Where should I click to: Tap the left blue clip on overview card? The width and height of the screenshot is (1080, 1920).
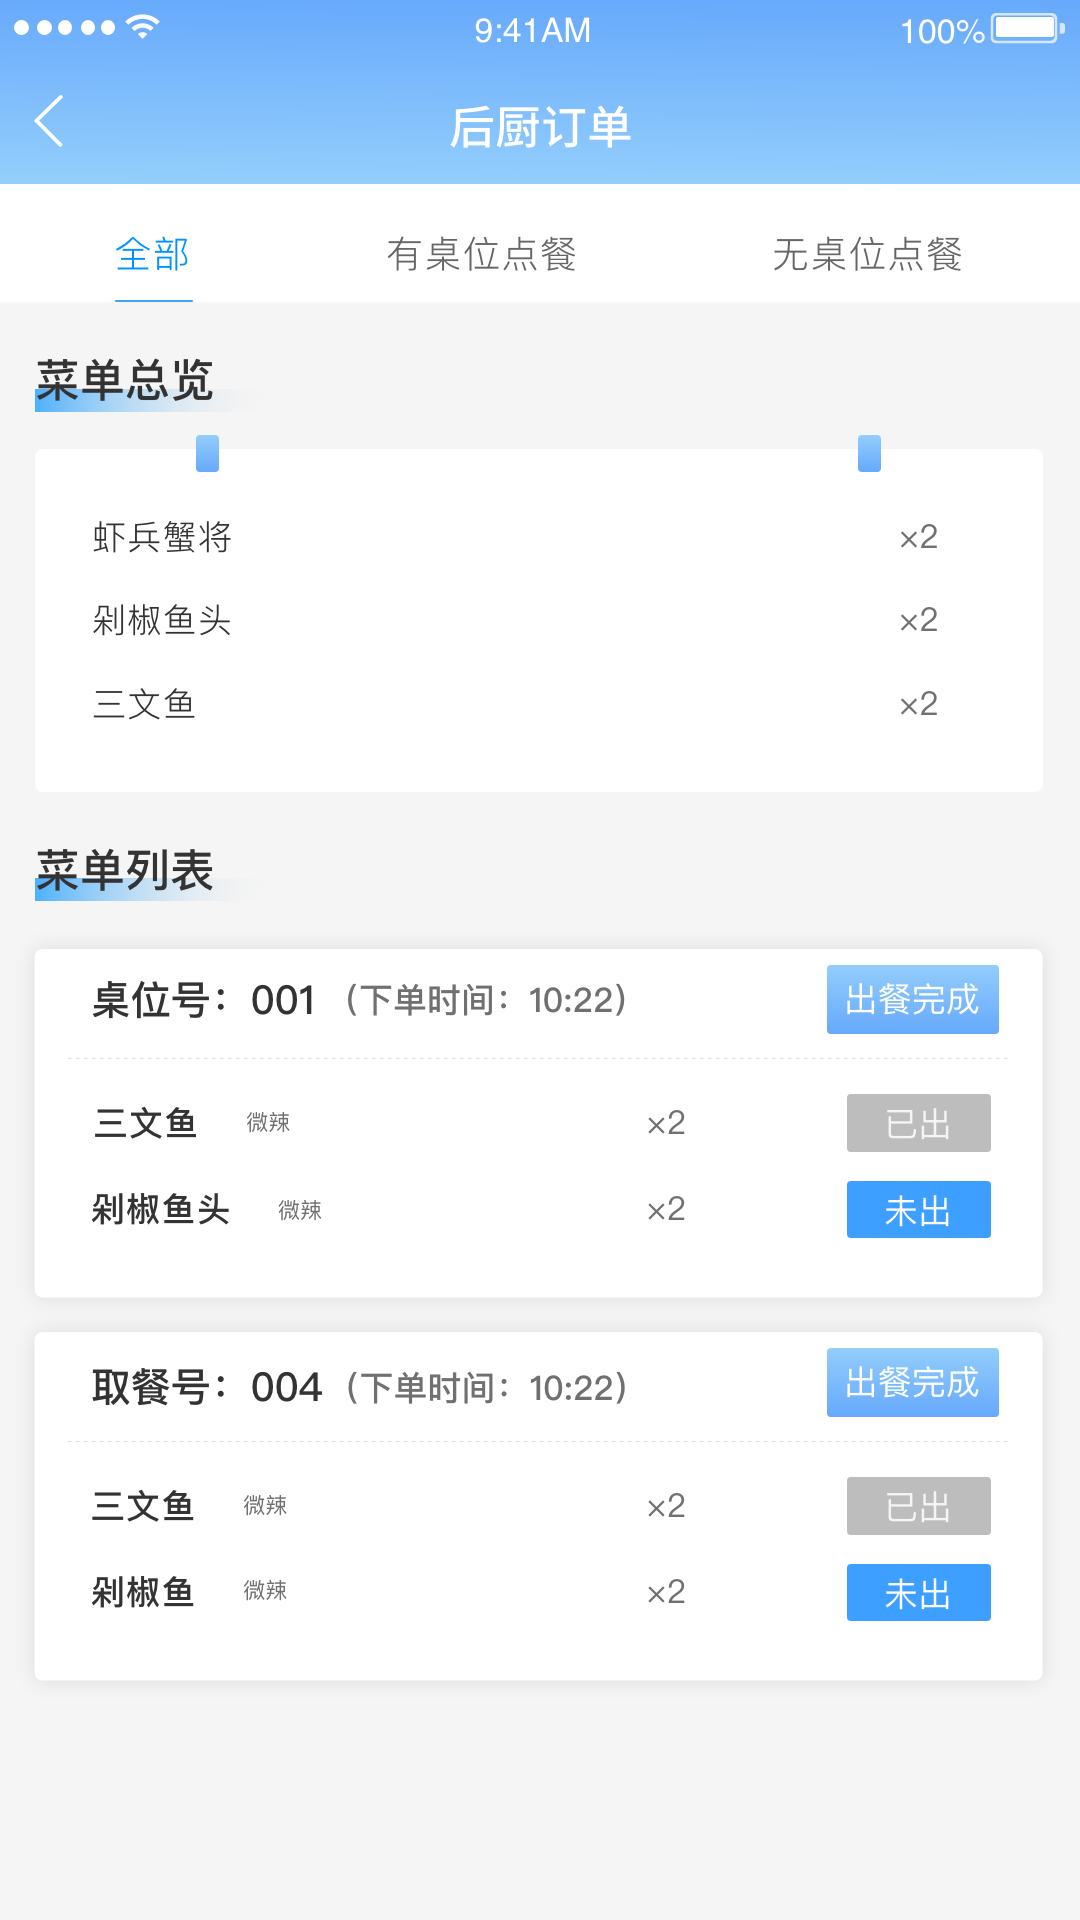coord(207,453)
